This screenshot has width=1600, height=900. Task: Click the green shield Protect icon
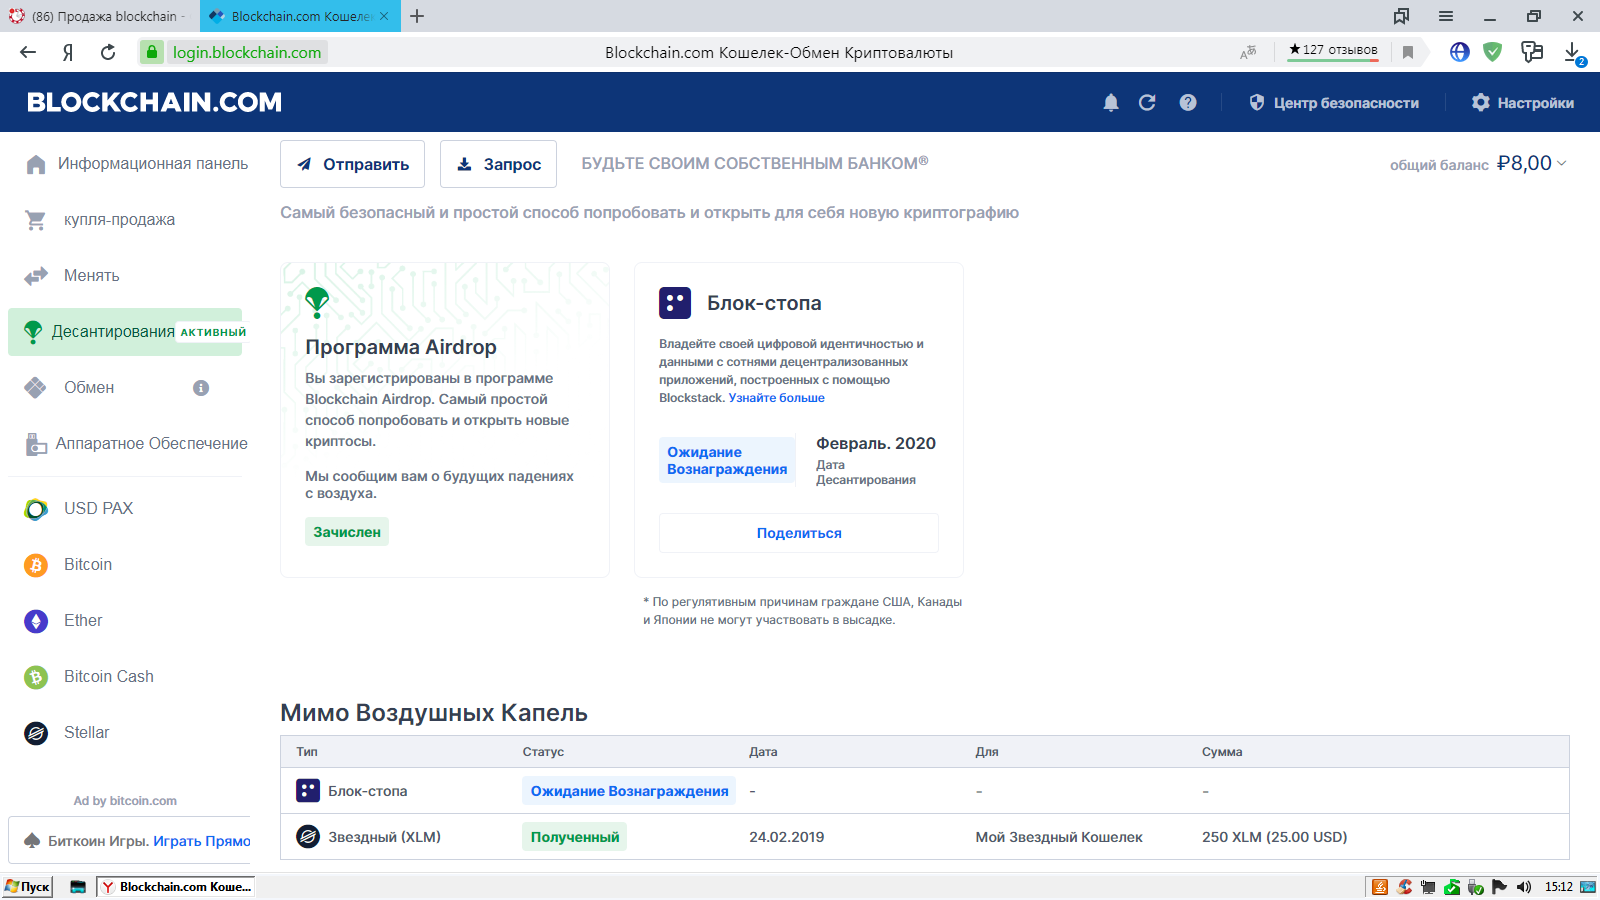1492,52
